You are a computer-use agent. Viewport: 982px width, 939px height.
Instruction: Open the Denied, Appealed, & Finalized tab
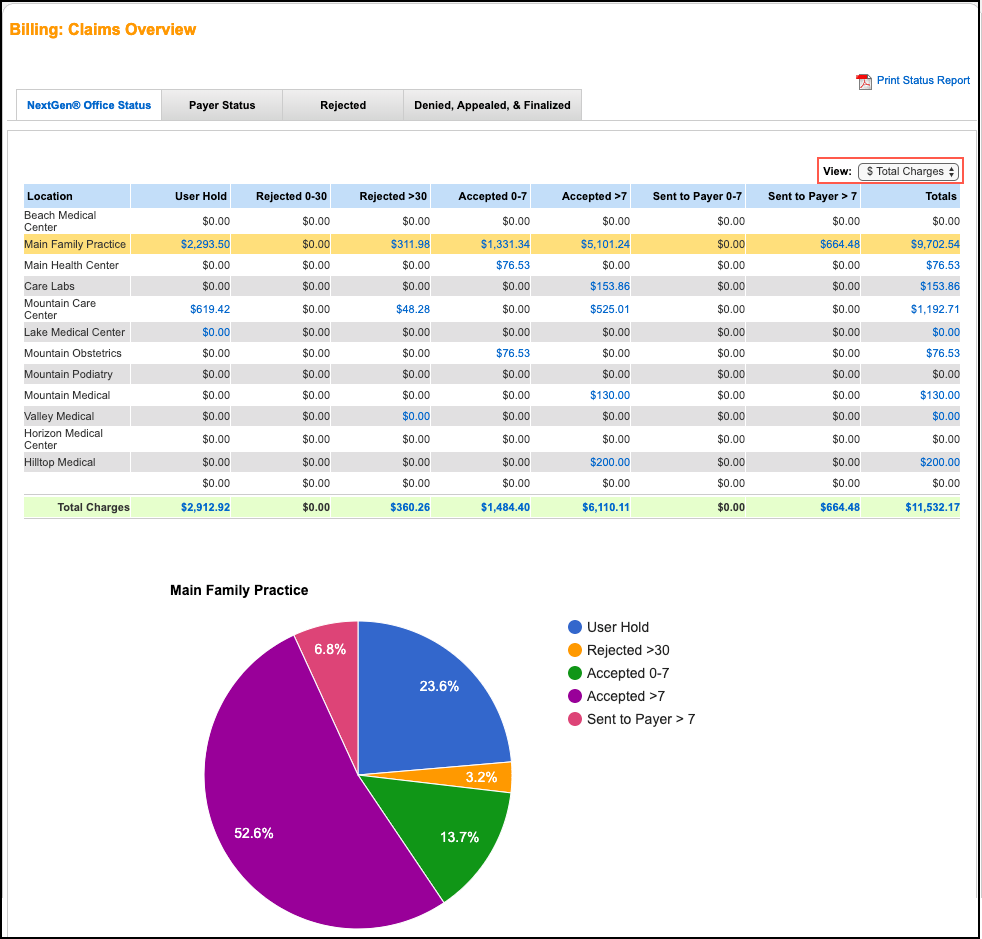pyautogui.click(x=492, y=104)
